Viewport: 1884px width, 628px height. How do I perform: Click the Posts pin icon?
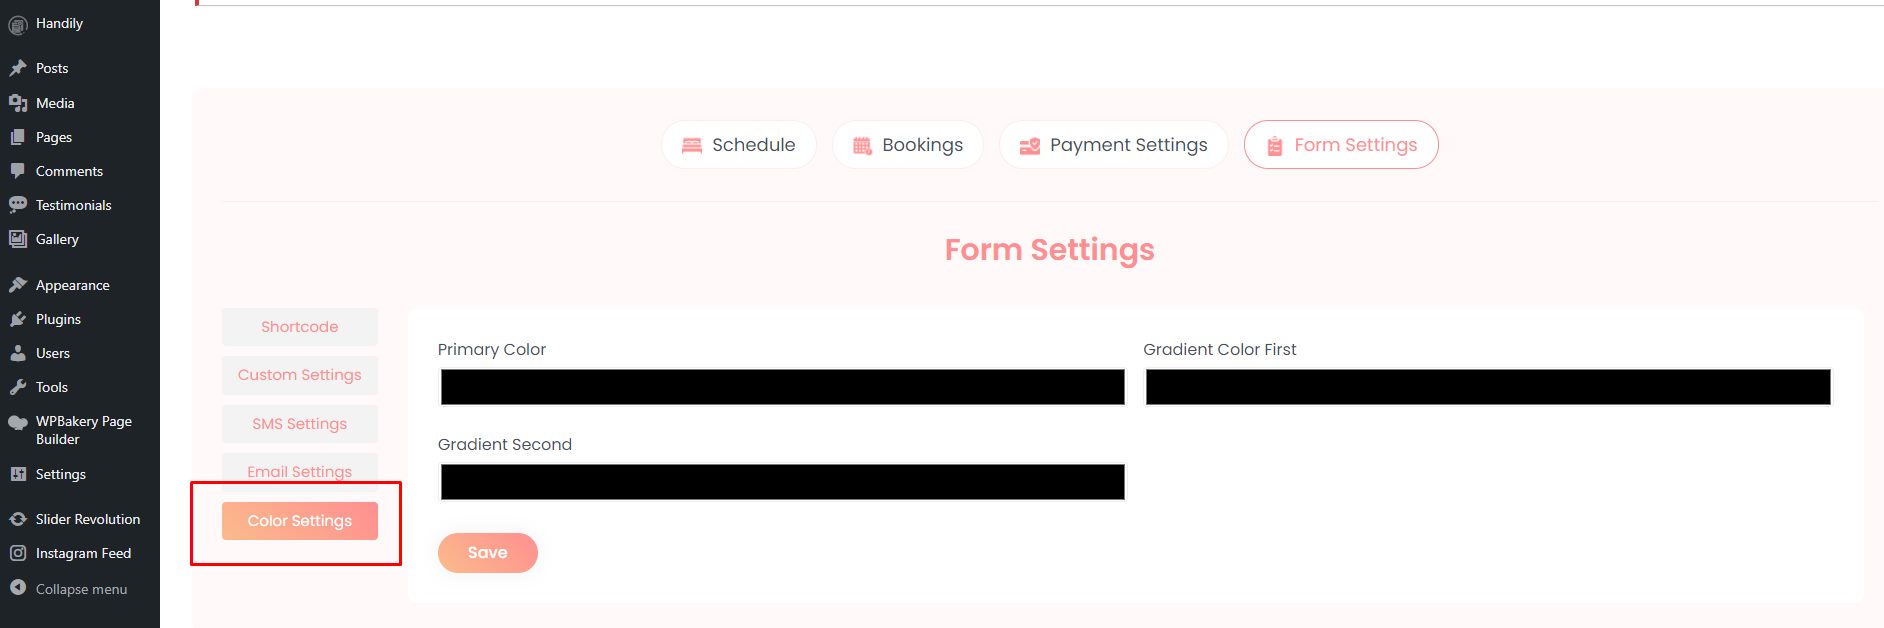[18, 68]
